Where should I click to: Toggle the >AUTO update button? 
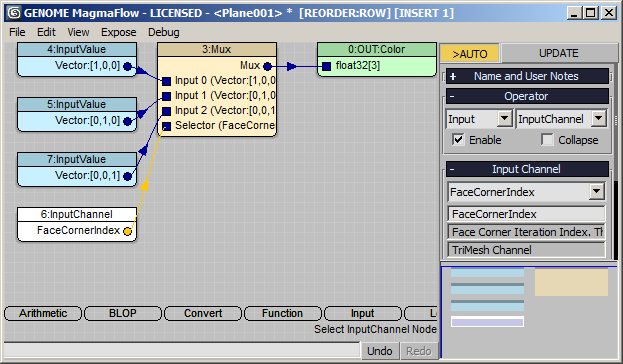coord(470,54)
